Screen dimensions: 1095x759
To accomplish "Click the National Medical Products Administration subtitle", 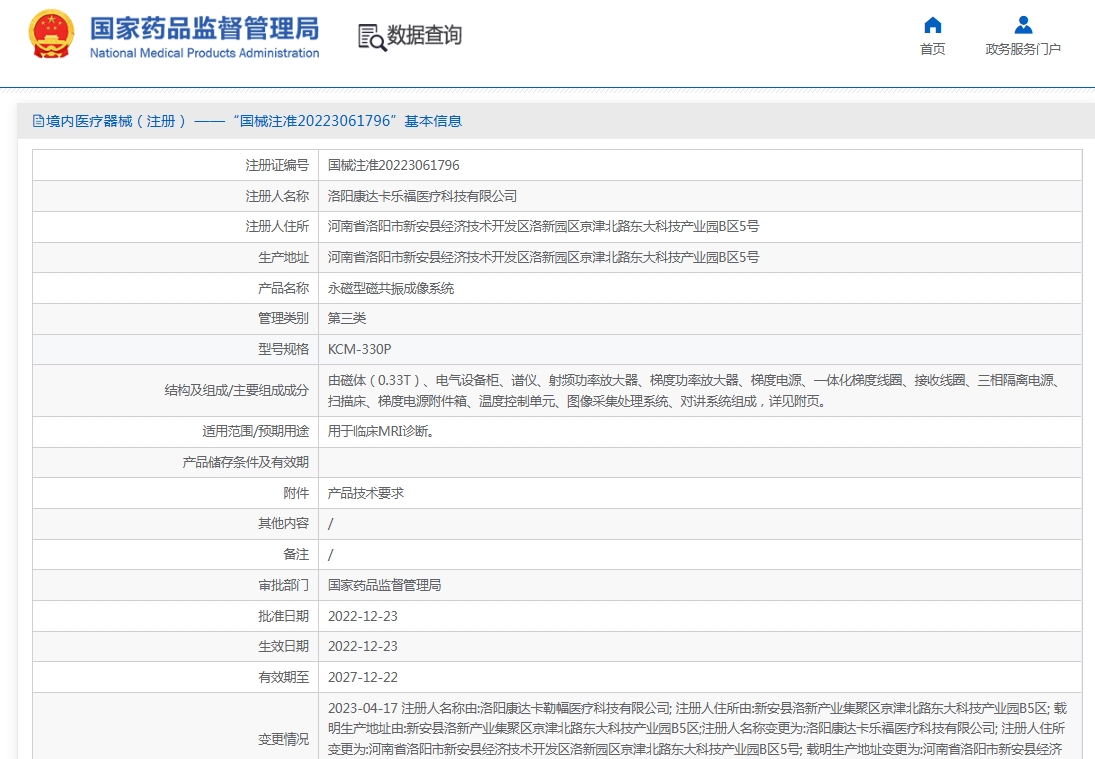I will (205, 53).
